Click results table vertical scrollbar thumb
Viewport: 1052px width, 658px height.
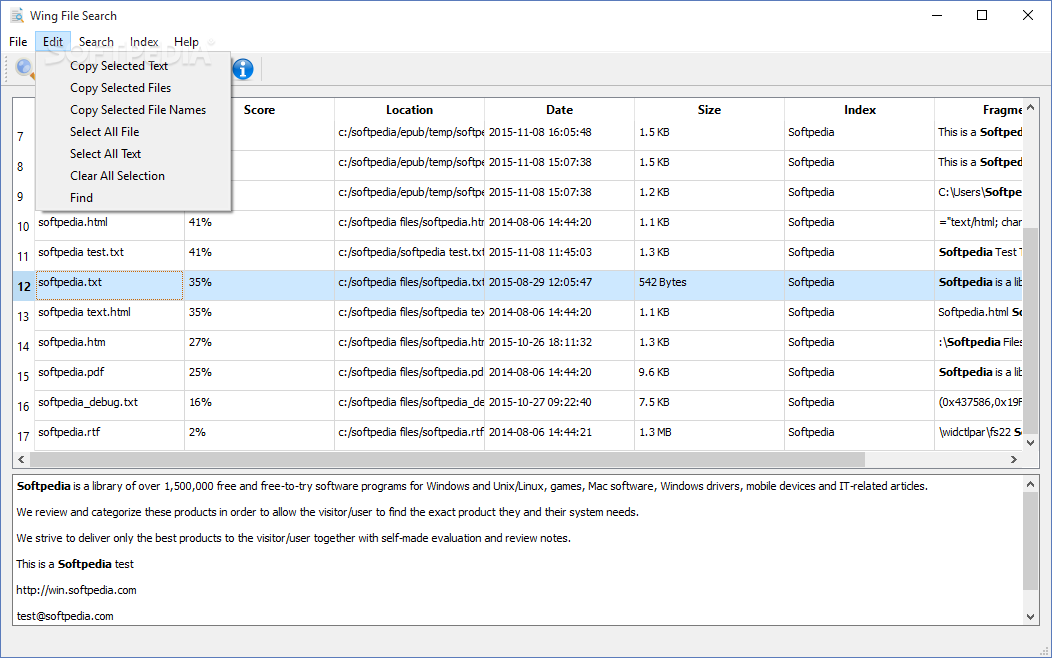pos(1031,332)
